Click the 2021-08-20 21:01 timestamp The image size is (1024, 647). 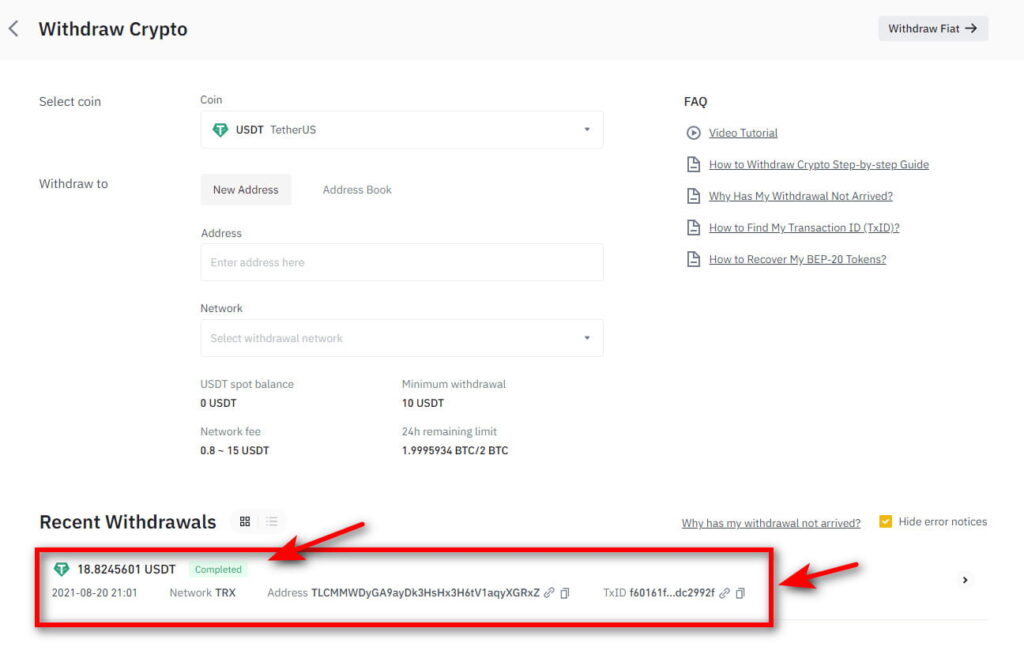(95, 593)
